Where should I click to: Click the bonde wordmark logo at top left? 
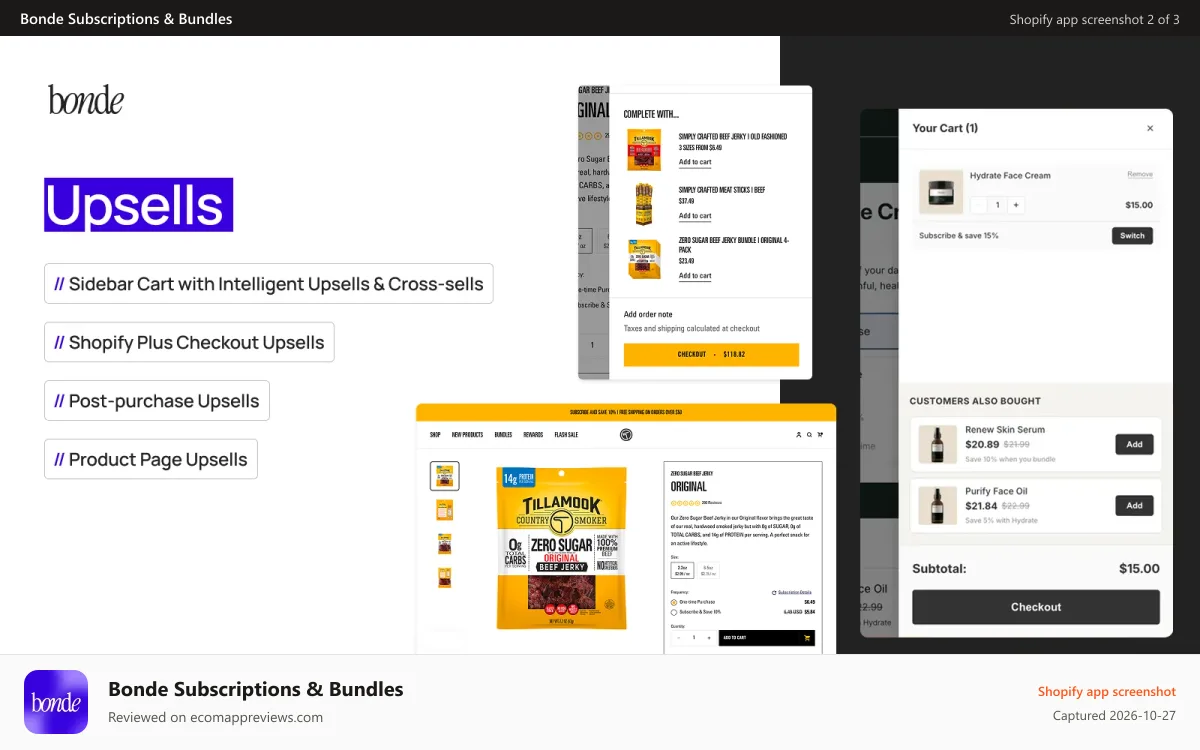pyautogui.click(x=86, y=100)
